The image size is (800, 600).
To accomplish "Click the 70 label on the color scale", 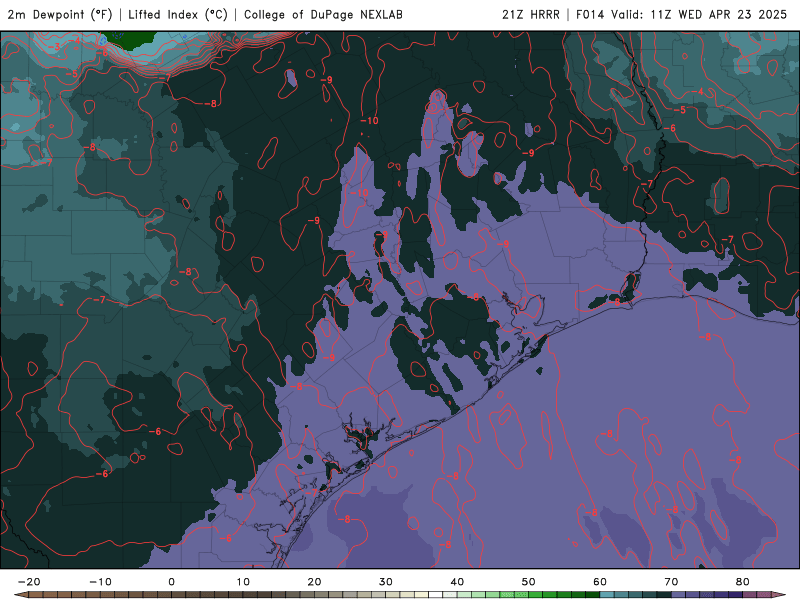I will (x=671, y=582).
